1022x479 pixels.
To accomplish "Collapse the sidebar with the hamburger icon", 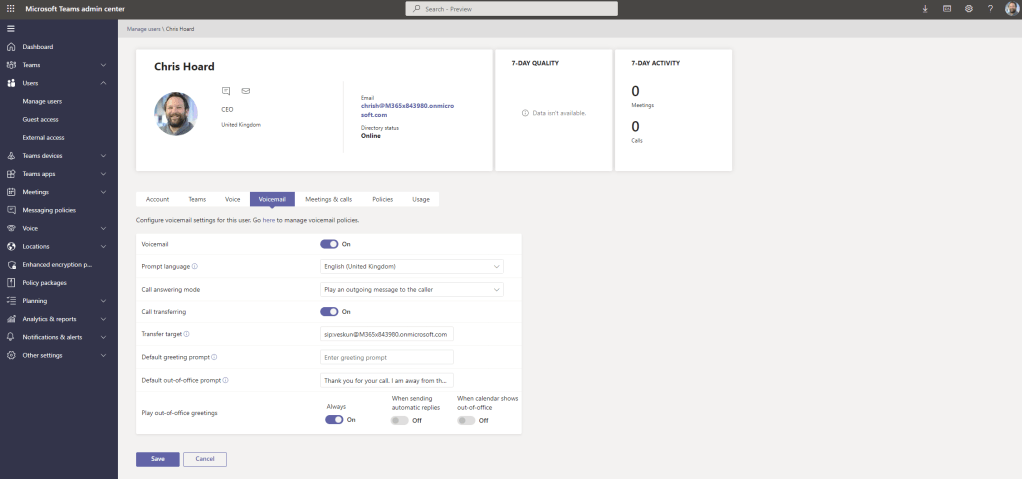I will [x=11, y=28].
